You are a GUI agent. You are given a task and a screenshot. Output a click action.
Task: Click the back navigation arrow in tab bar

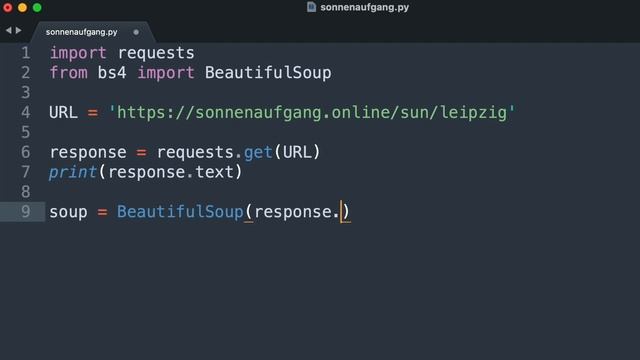pos(9,30)
